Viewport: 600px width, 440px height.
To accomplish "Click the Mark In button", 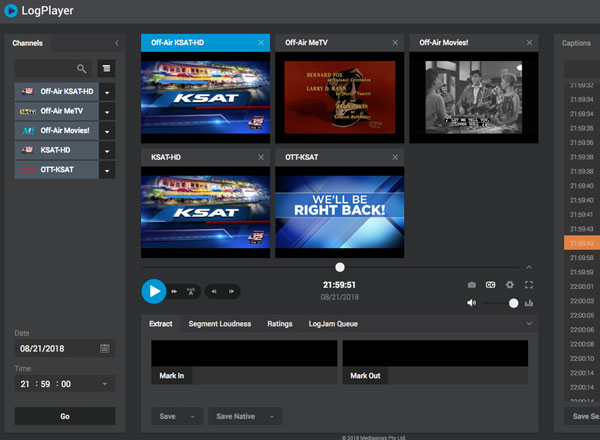I will [x=171, y=377].
